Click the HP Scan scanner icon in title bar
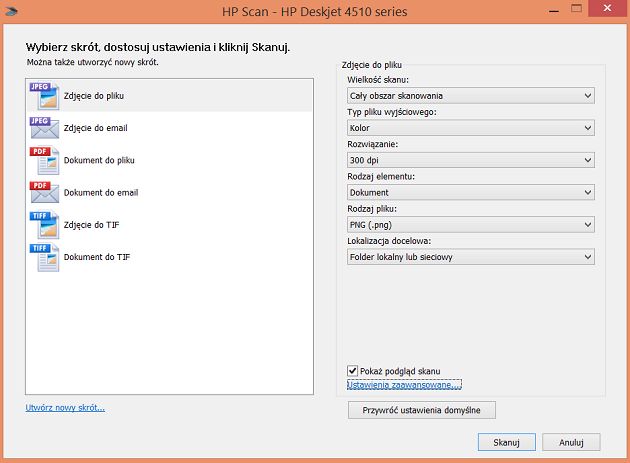 [x=11, y=11]
